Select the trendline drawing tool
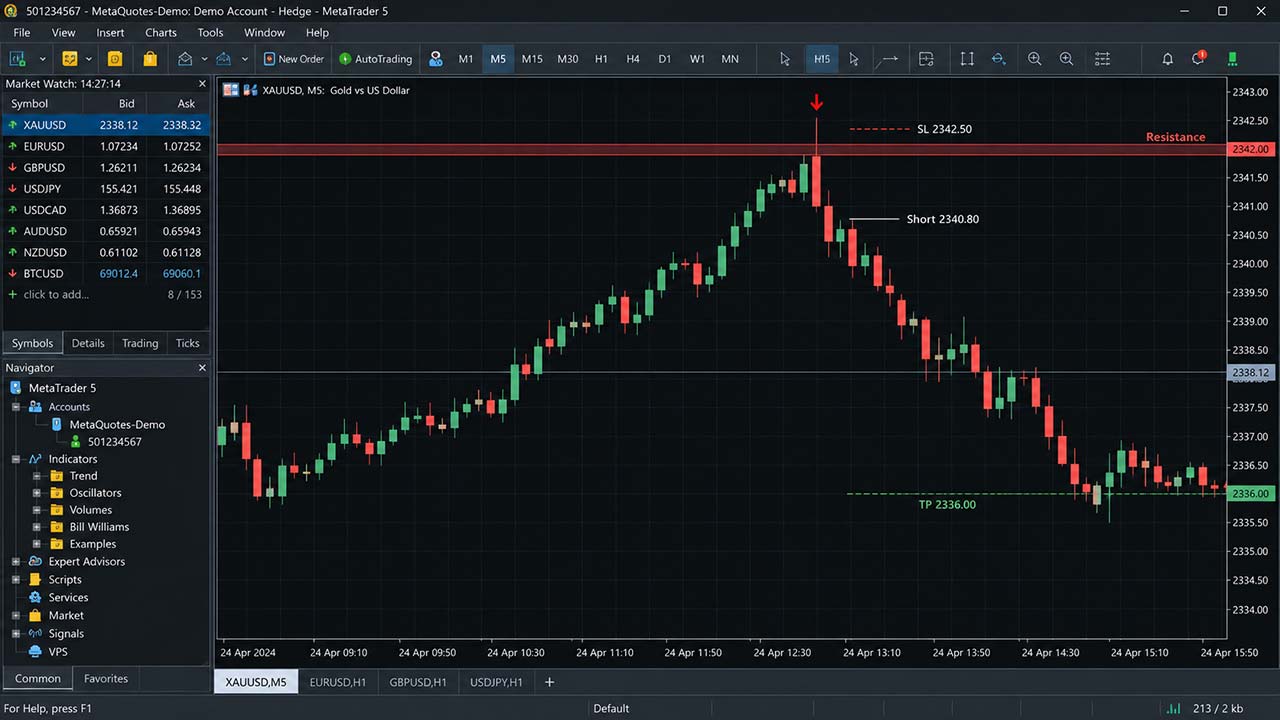The image size is (1280, 720). tap(887, 59)
